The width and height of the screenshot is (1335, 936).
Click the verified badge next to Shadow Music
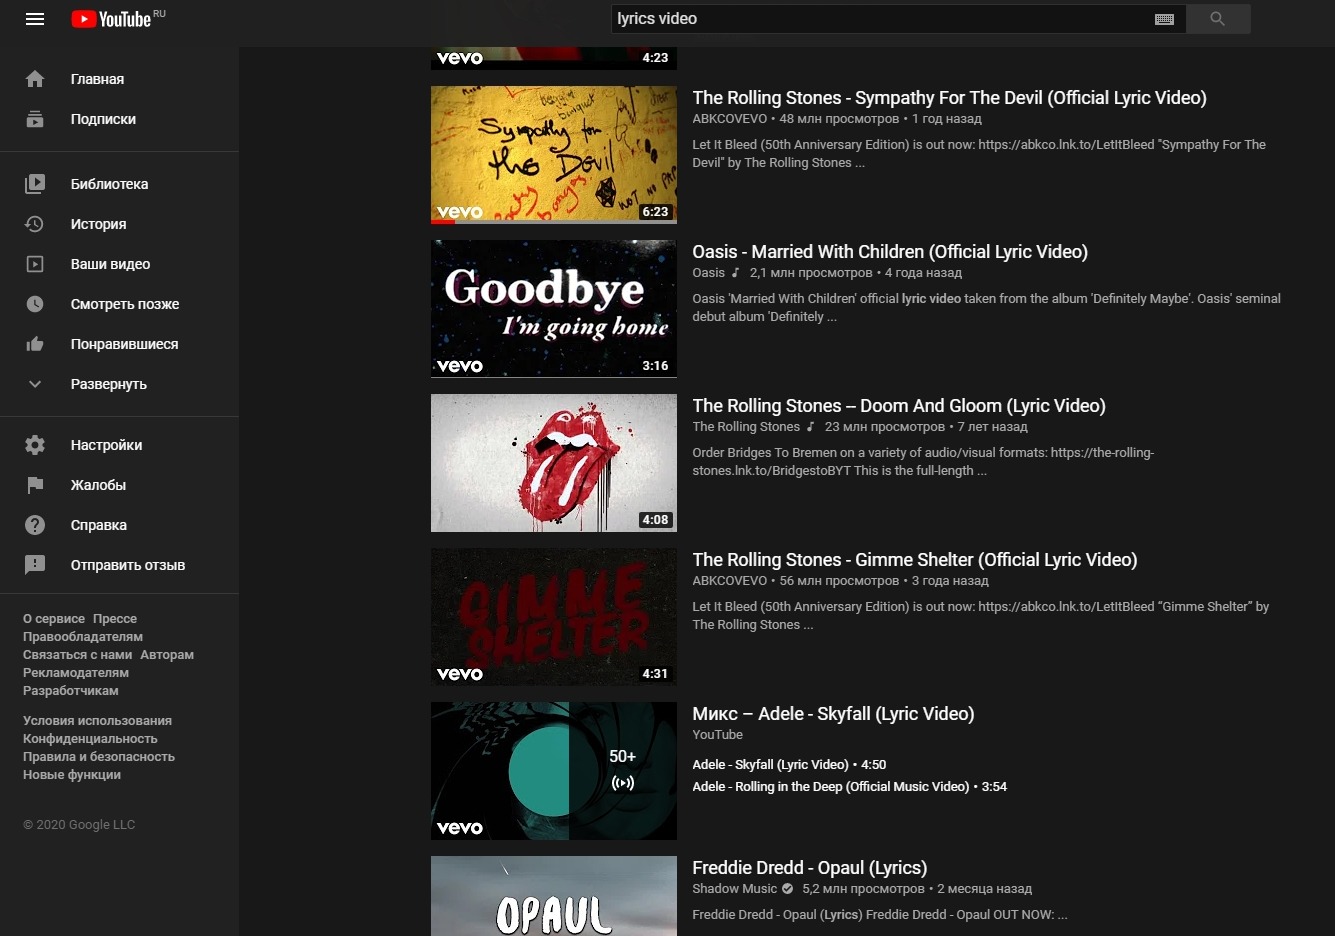pyautogui.click(x=788, y=889)
